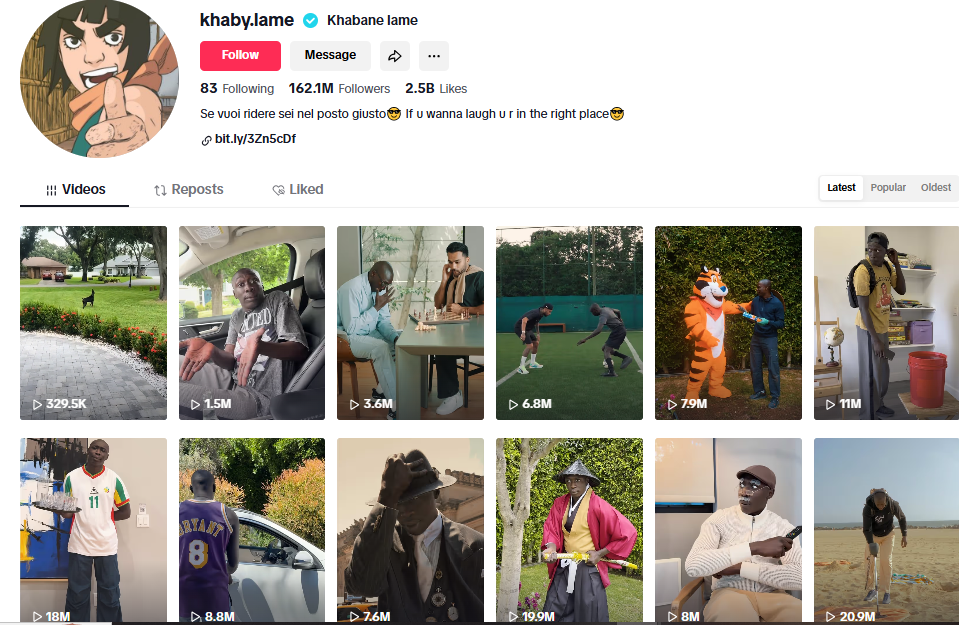The width and height of the screenshot is (964, 632).
Task: Click the blue verified badge icon
Action: click(311, 21)
